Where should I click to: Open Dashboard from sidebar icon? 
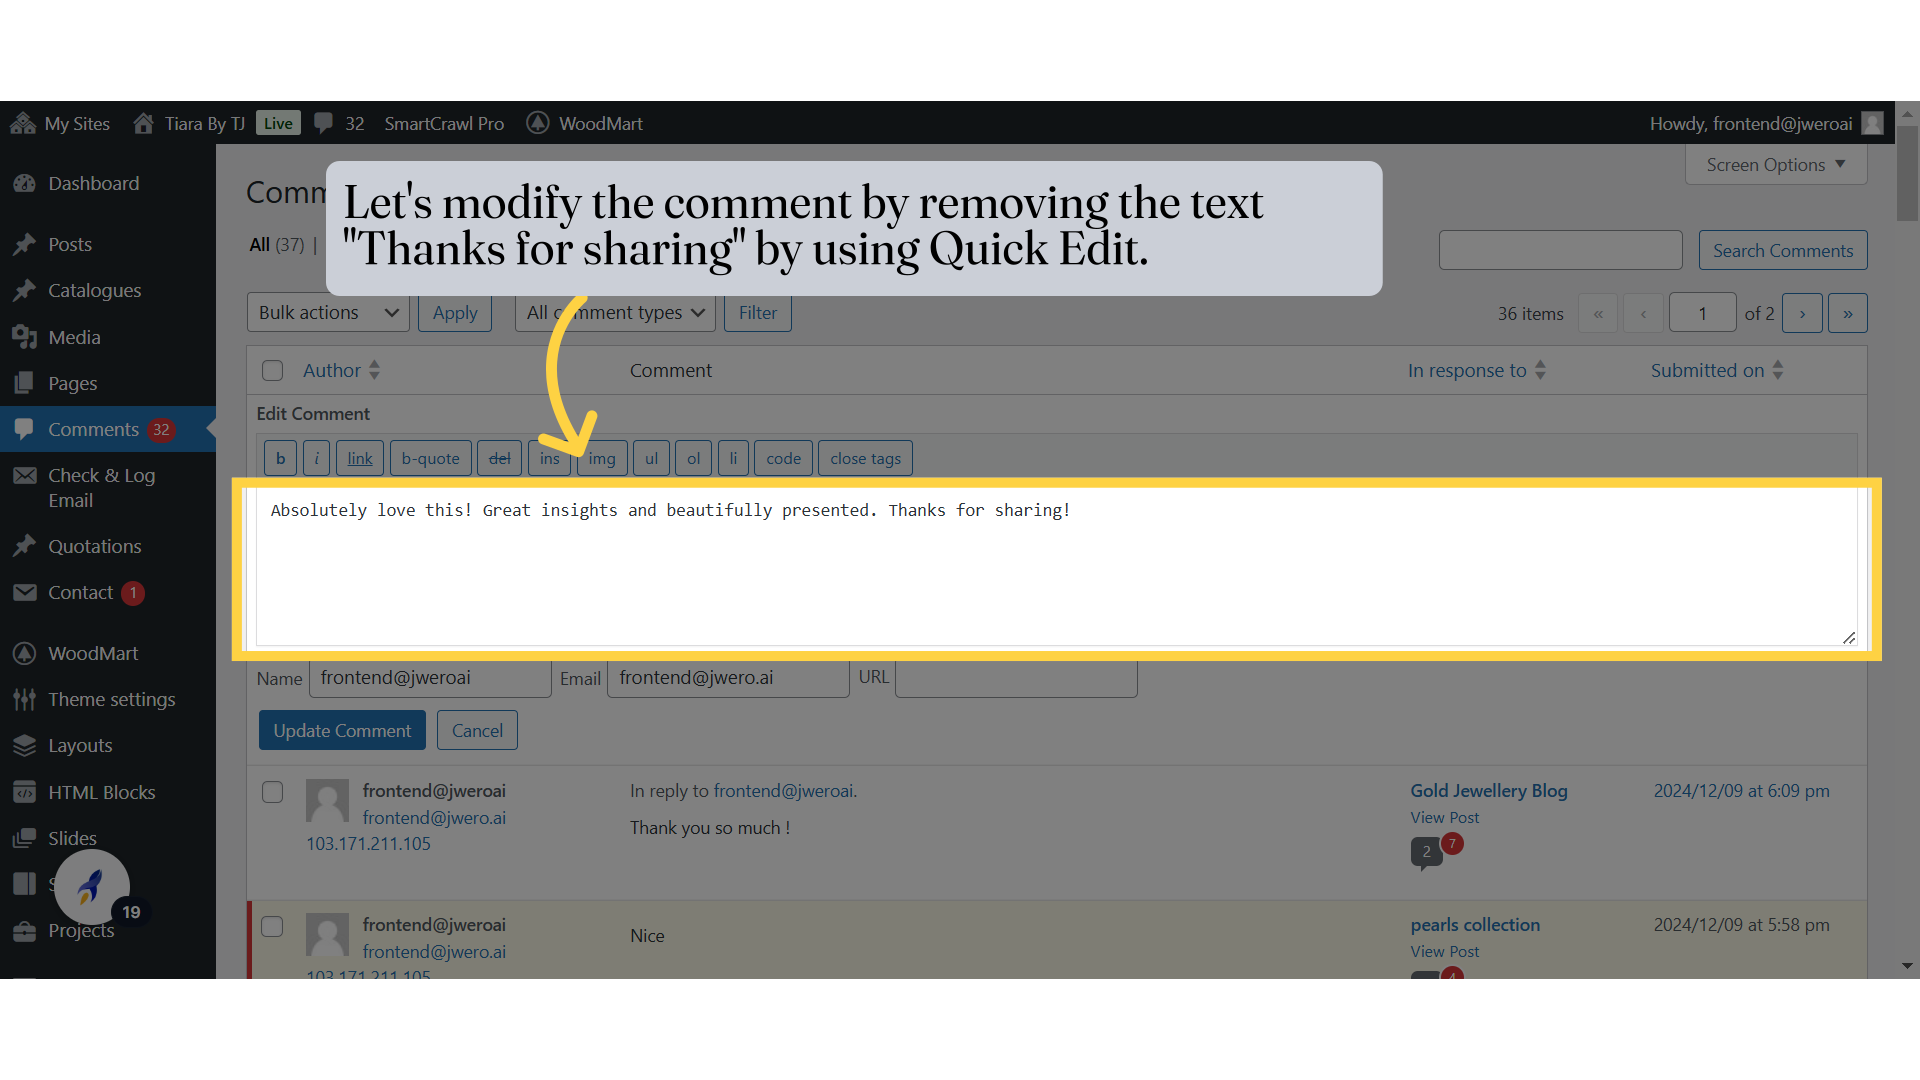[x=25, y=184]
